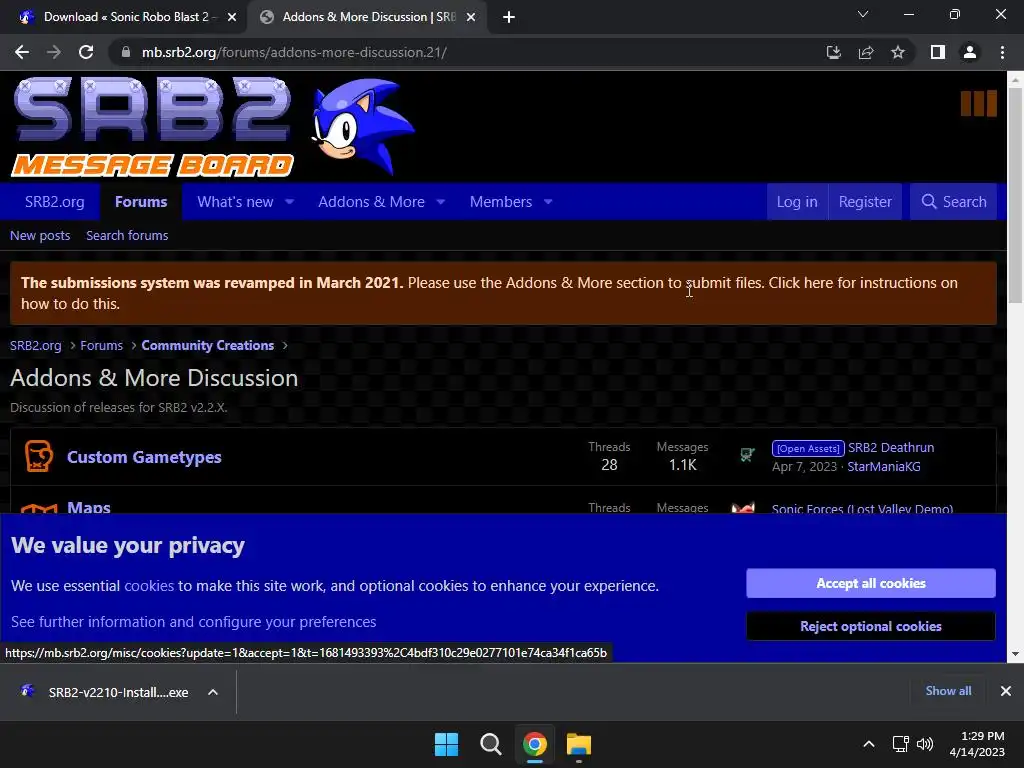Image resolution: width=1024 pixels, height=768 pixels.
Task: Click the address bar URL
Action: click(x=294, y=52)
